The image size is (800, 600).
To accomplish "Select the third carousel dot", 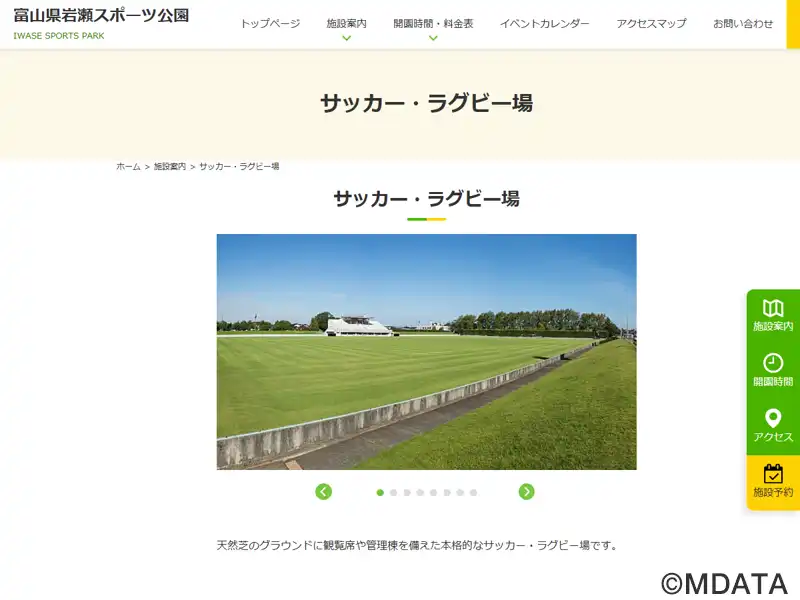I will pos(407,492).
